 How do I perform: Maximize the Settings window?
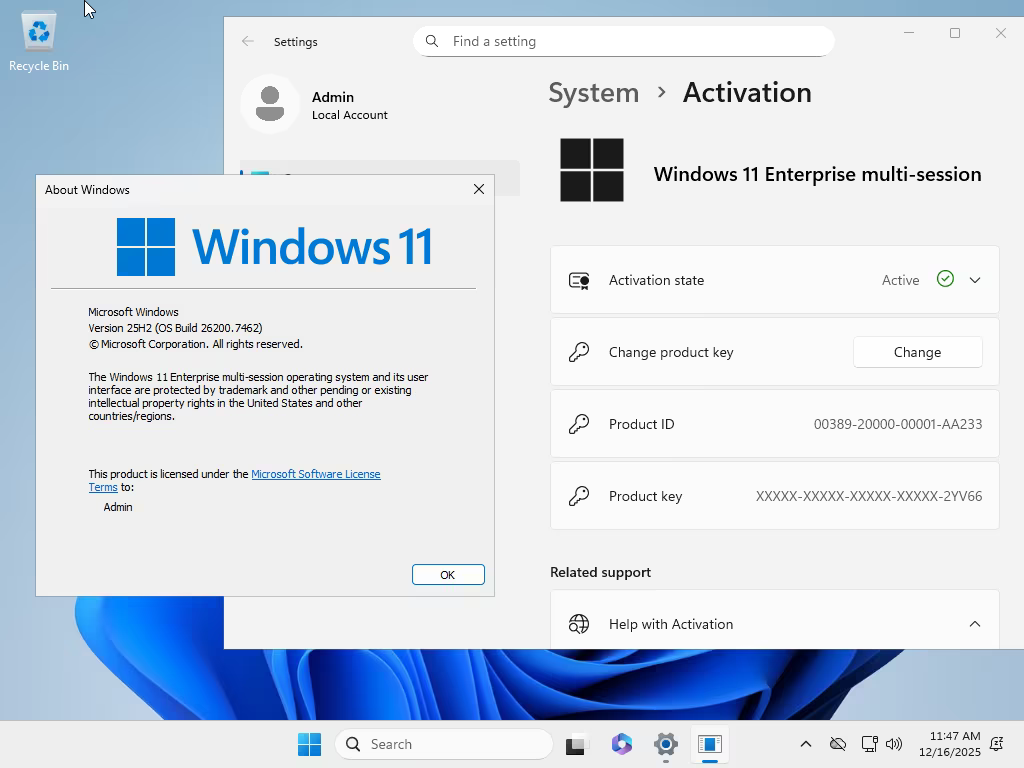point(955,33)
